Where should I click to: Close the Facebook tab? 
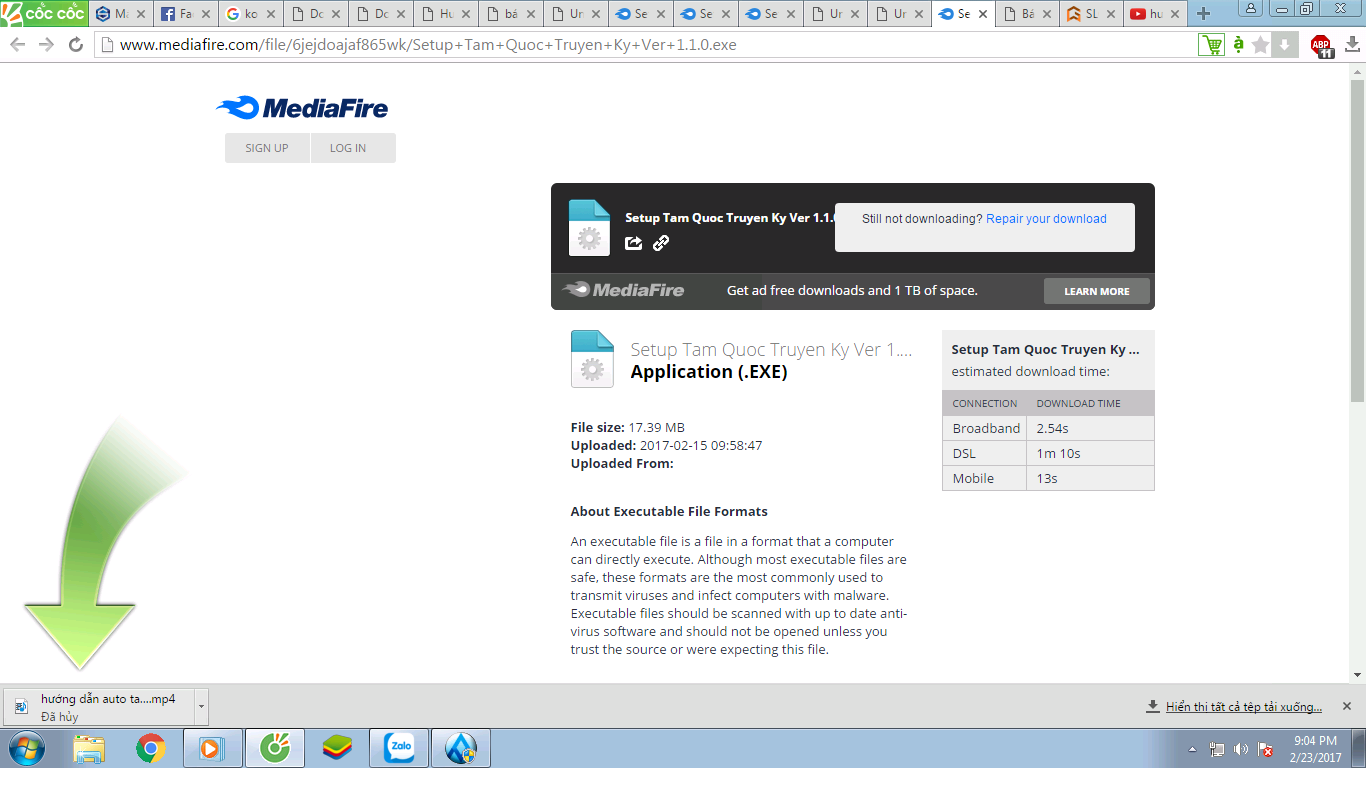tap(206, 14)
